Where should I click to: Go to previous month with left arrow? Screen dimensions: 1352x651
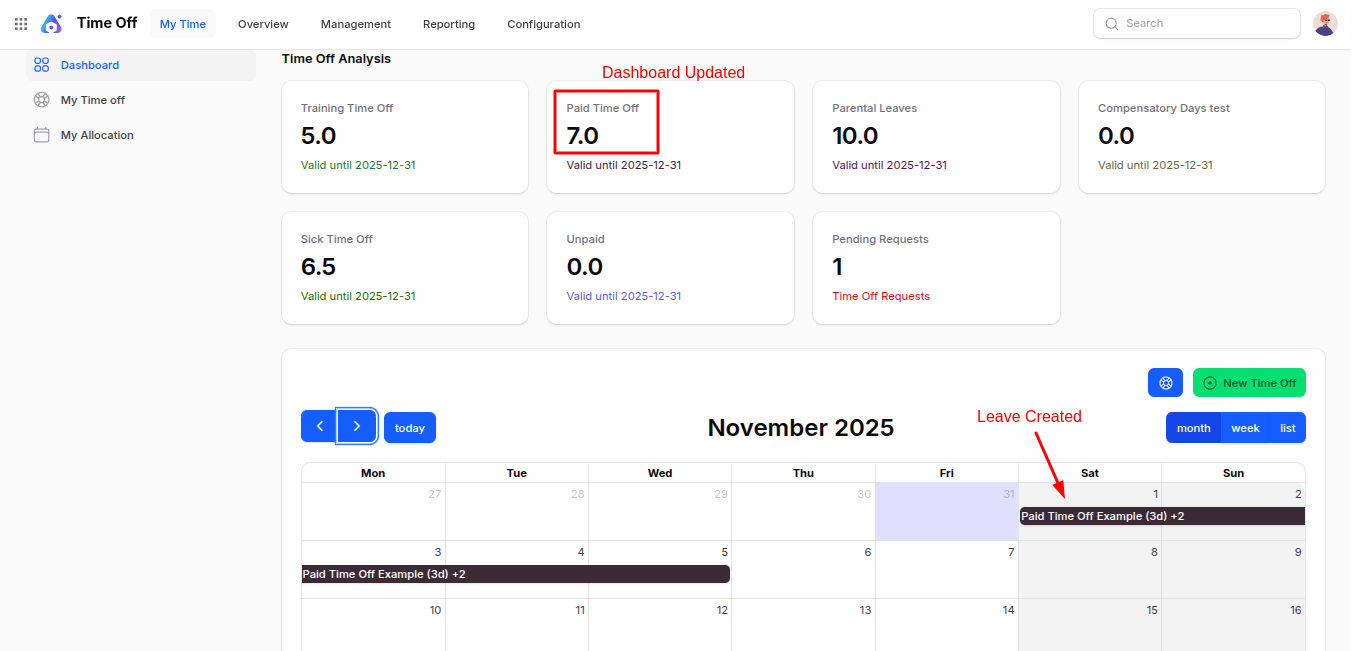(319, 426)
